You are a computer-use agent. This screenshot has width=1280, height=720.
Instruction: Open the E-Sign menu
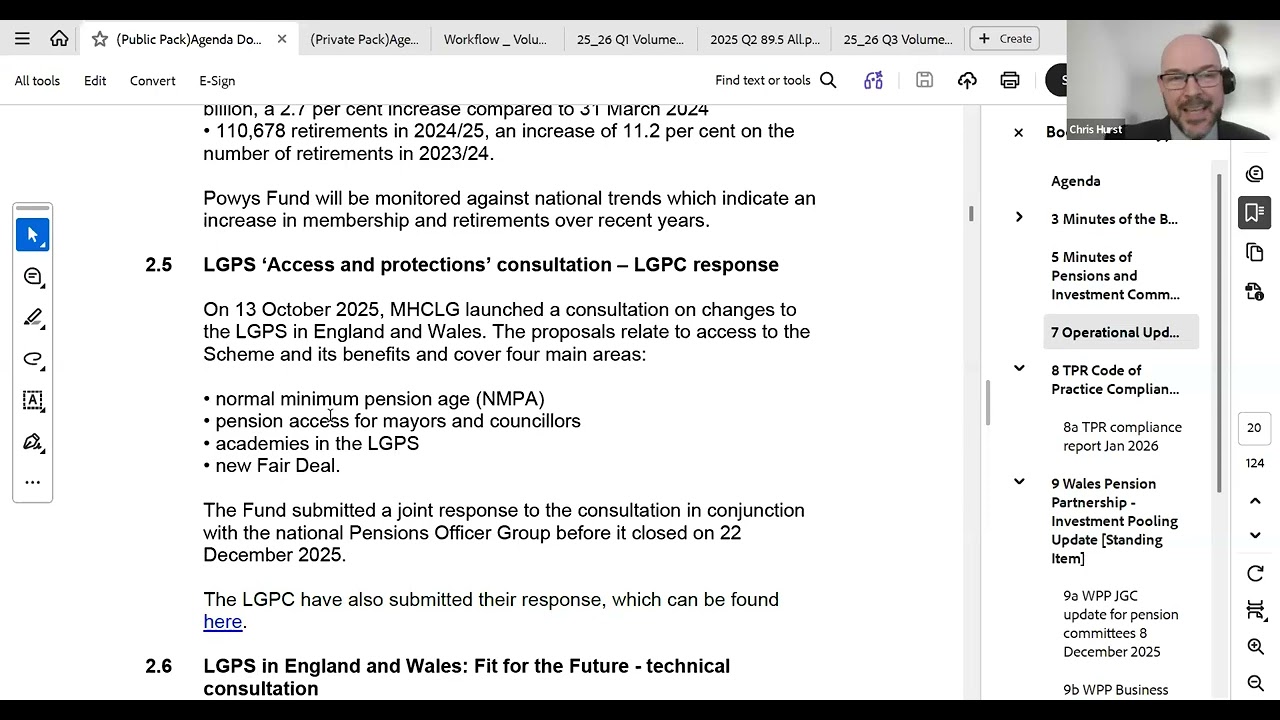coord(217,80)
